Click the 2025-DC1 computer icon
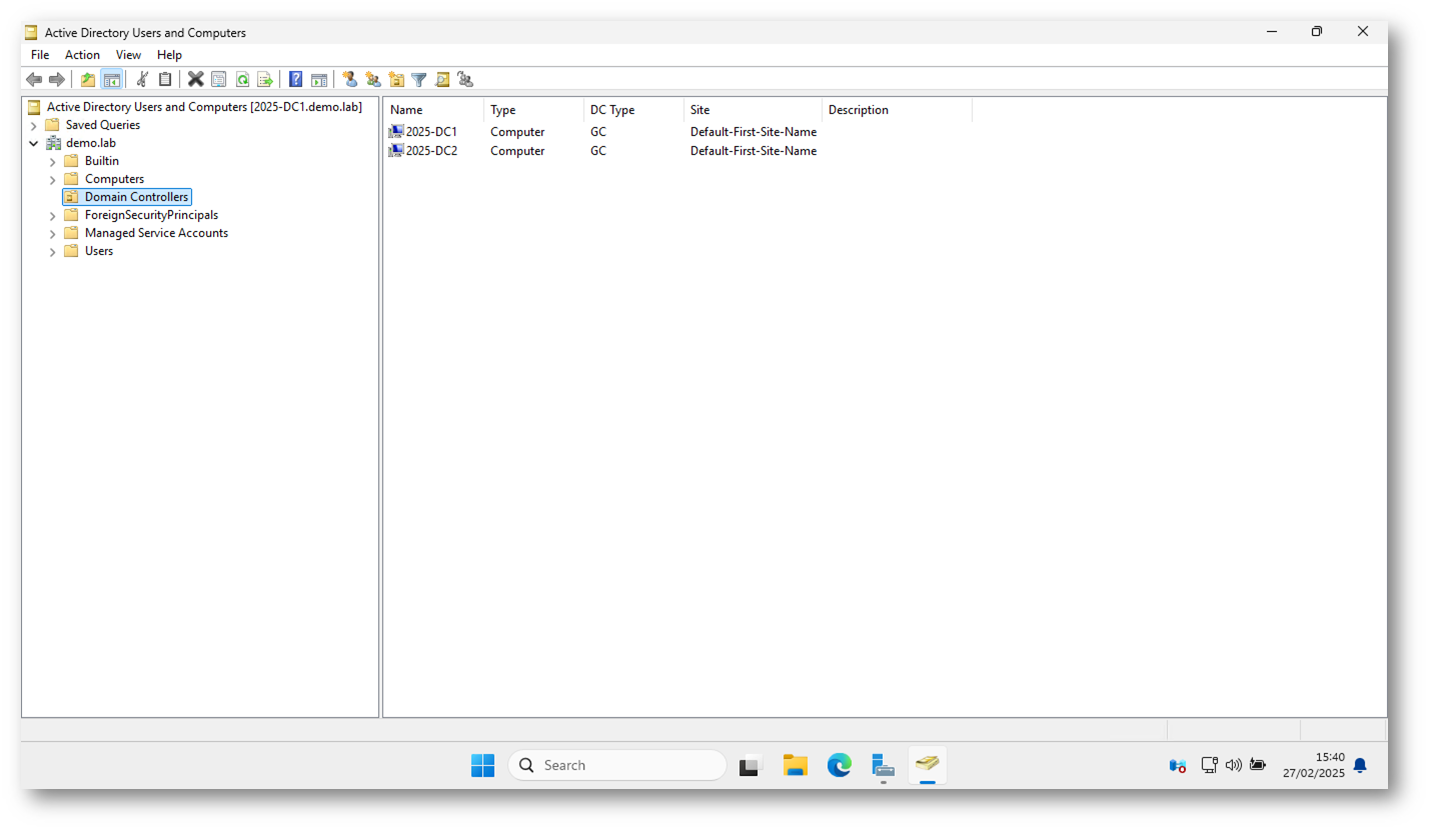This screenshot has height=831, width=1430. (396, 132)
